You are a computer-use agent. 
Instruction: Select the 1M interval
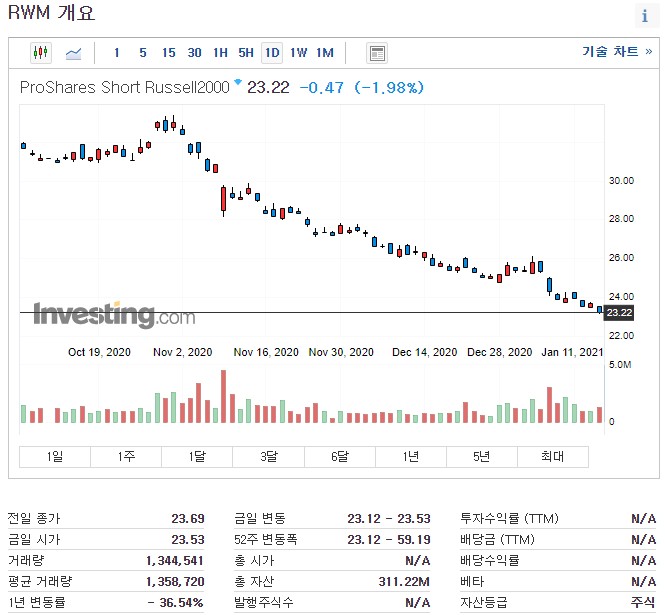324,53
